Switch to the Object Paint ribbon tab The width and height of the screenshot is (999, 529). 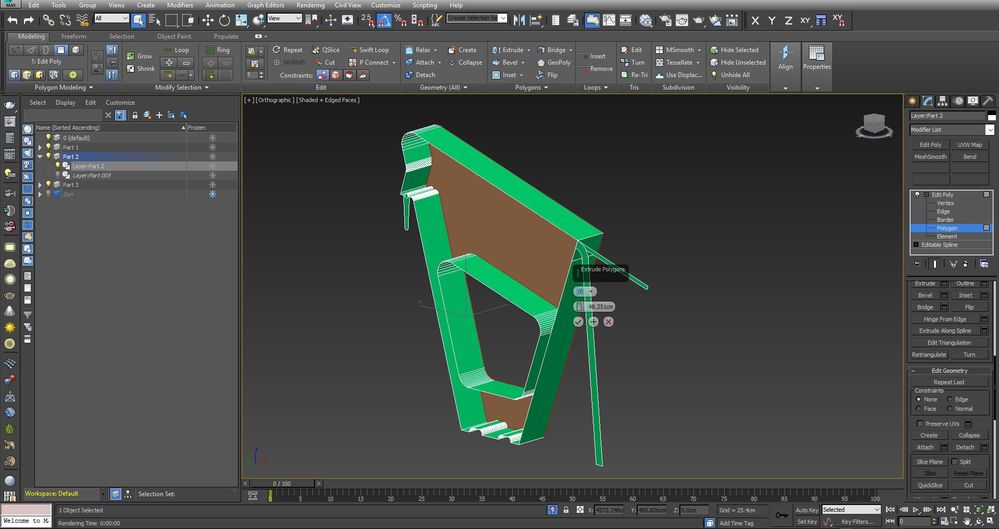[x=174, y=36]
